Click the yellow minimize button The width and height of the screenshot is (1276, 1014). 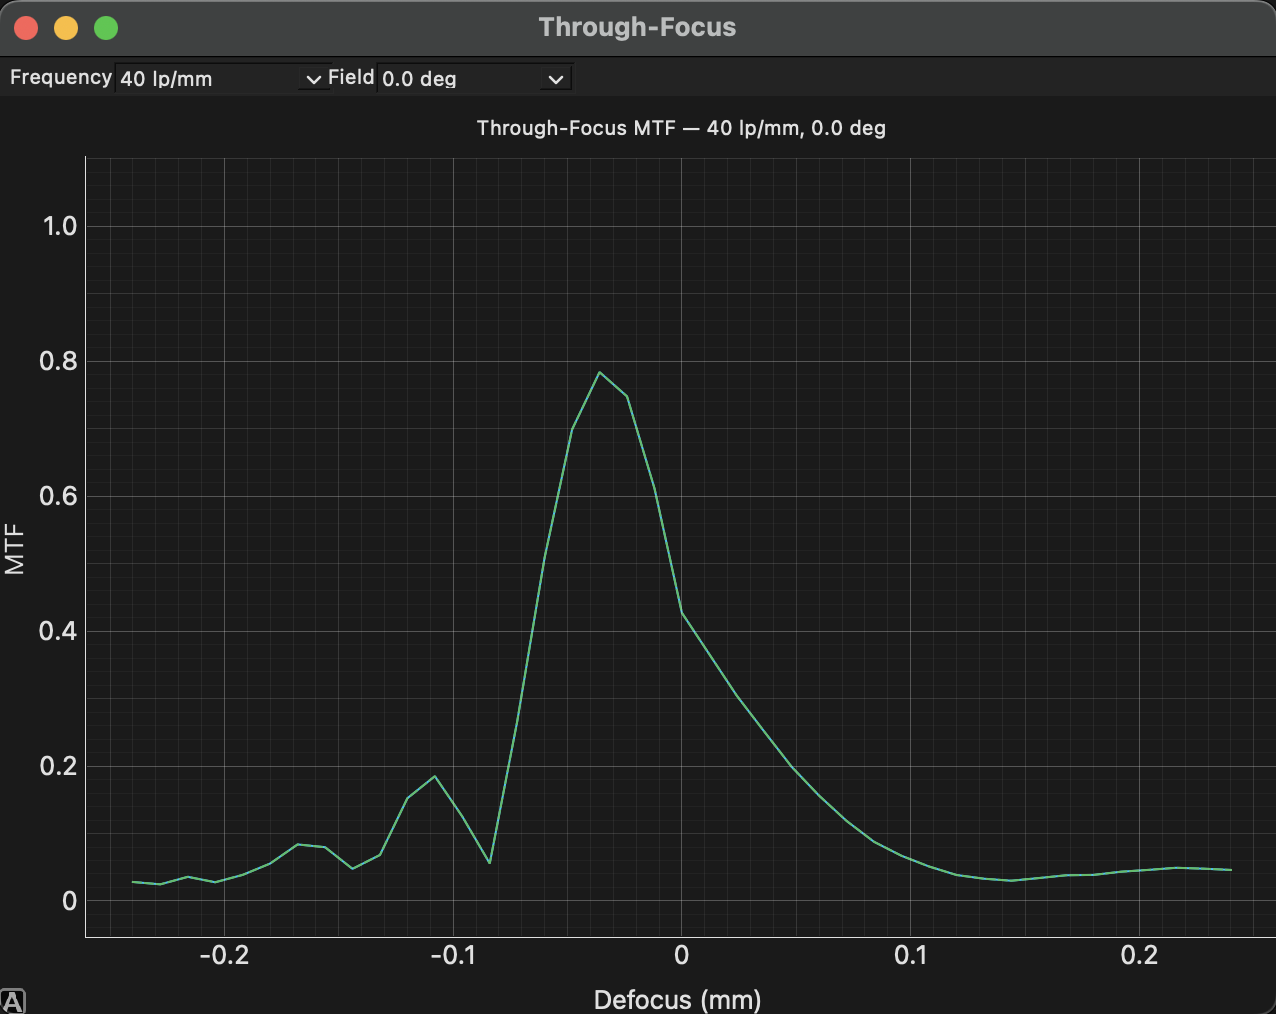pyautogui.click(x=65, y=27)
